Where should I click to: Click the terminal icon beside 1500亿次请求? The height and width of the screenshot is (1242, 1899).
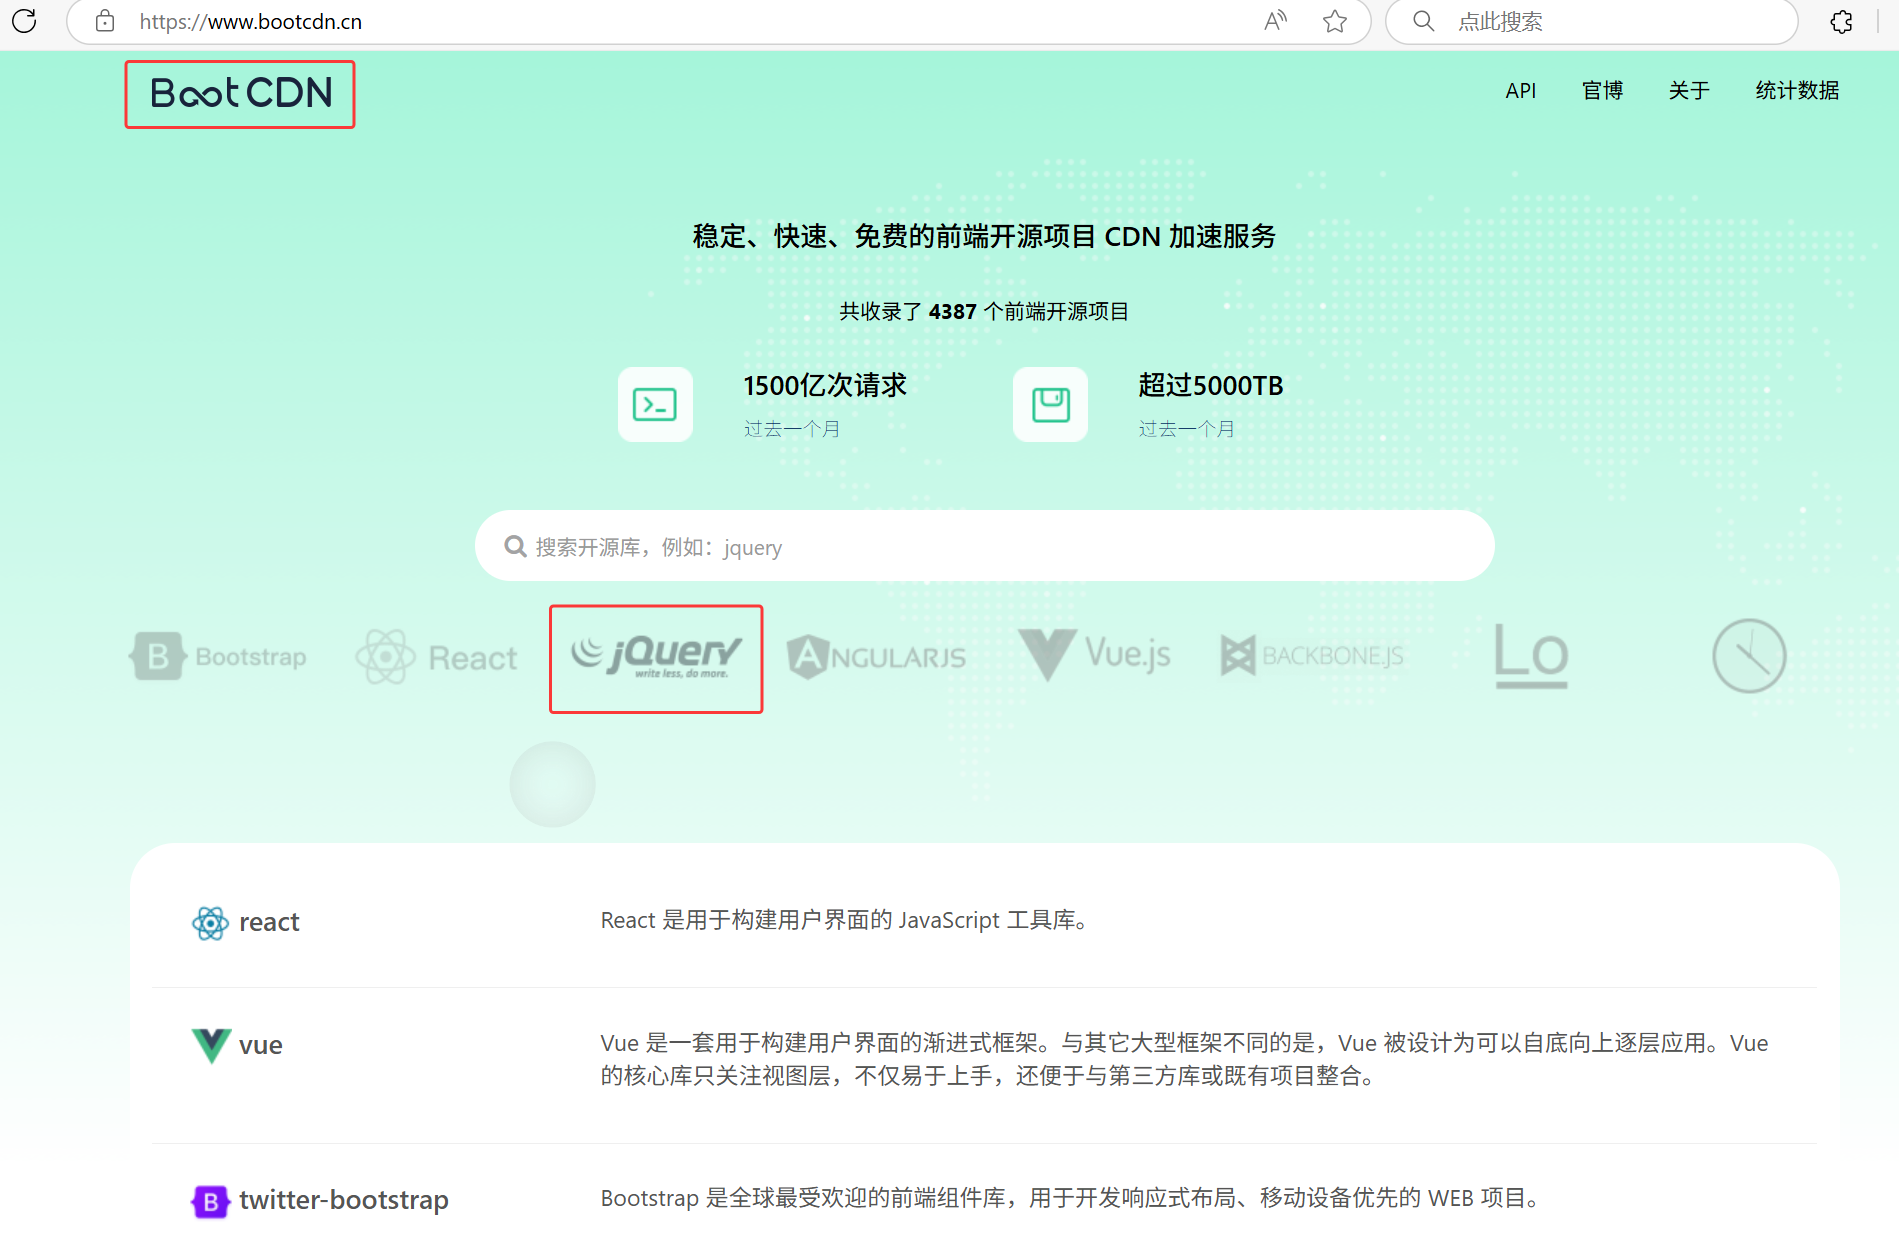[x=655, y=404]
